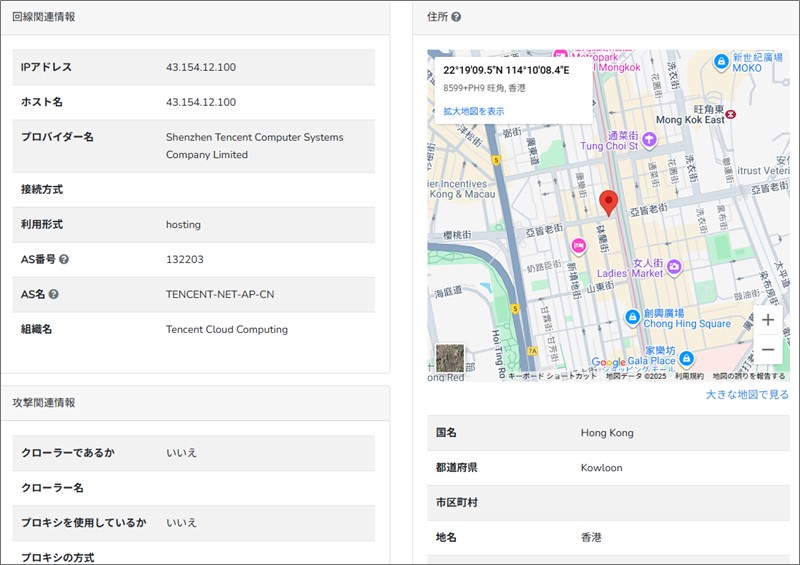Select hosting value in 利用形式 row
The image size is (800, 565).
click(183, 225)
